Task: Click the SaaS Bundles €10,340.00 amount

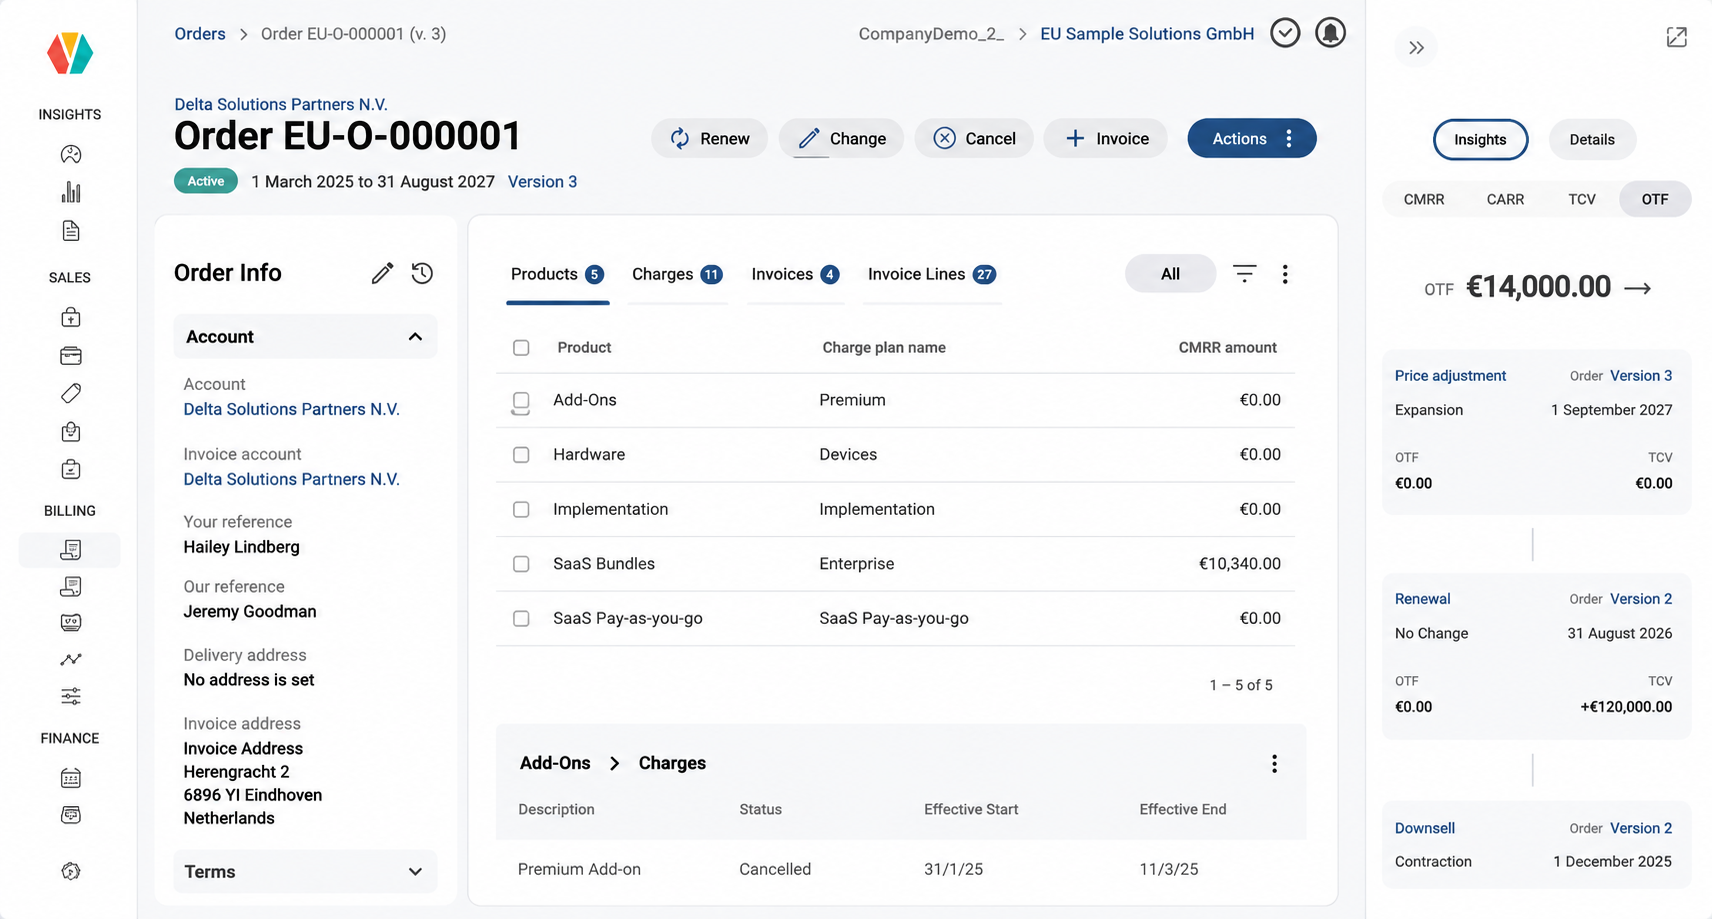Action: tap(1240, 564)
